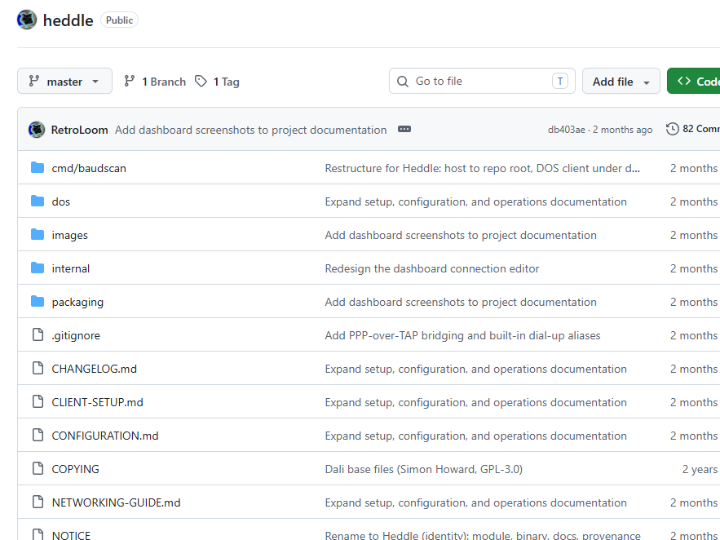Click the cmd/baudscan folder icon
Image resolution: width=720 pixels, height=540 pixels.
38,168
